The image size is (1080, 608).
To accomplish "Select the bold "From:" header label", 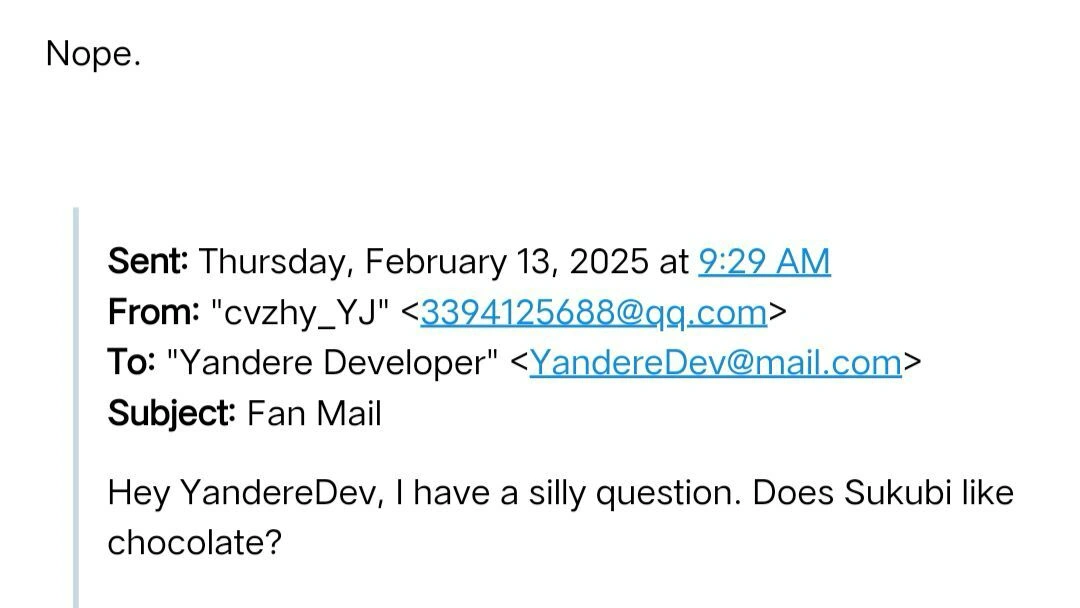I will pyautogui.click(x=154, y=313).
